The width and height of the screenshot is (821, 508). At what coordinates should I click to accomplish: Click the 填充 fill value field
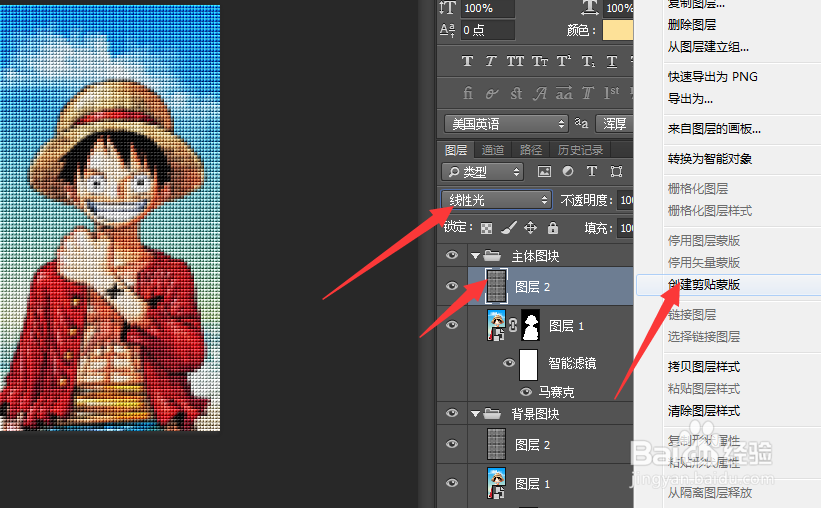click(x=625, y=228)
